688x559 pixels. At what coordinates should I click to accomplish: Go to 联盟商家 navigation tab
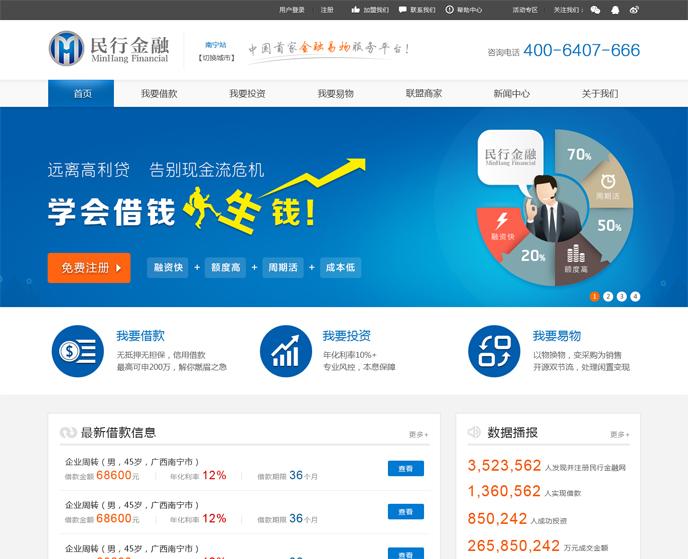[424, 94]
